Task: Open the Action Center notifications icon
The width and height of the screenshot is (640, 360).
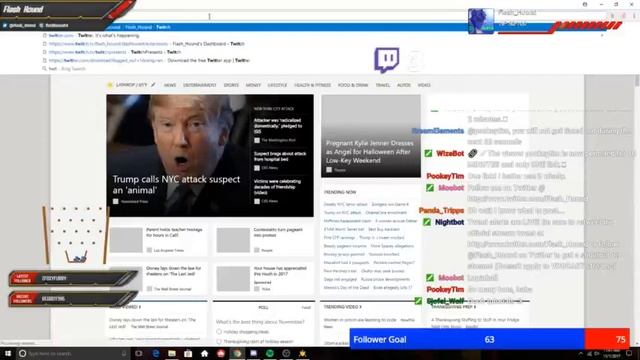Action: coord(629,353)
